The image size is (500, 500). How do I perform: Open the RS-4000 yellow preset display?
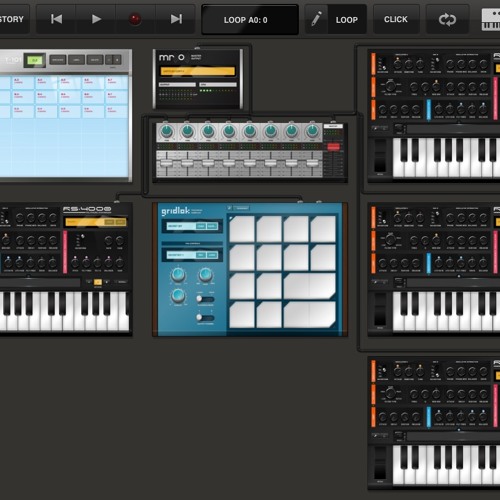click(96, 222)
